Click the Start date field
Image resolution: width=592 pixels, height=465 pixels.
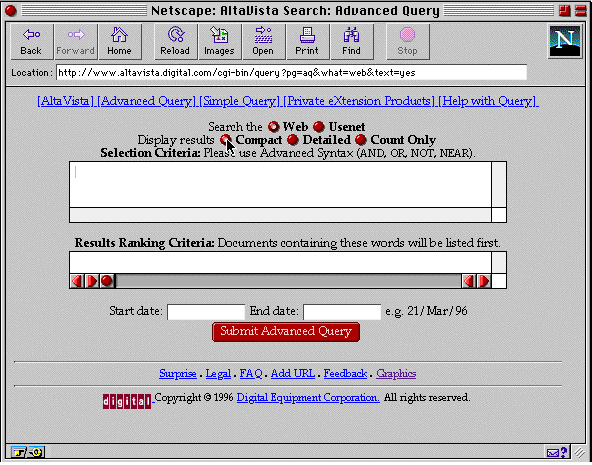pos(206,312)
